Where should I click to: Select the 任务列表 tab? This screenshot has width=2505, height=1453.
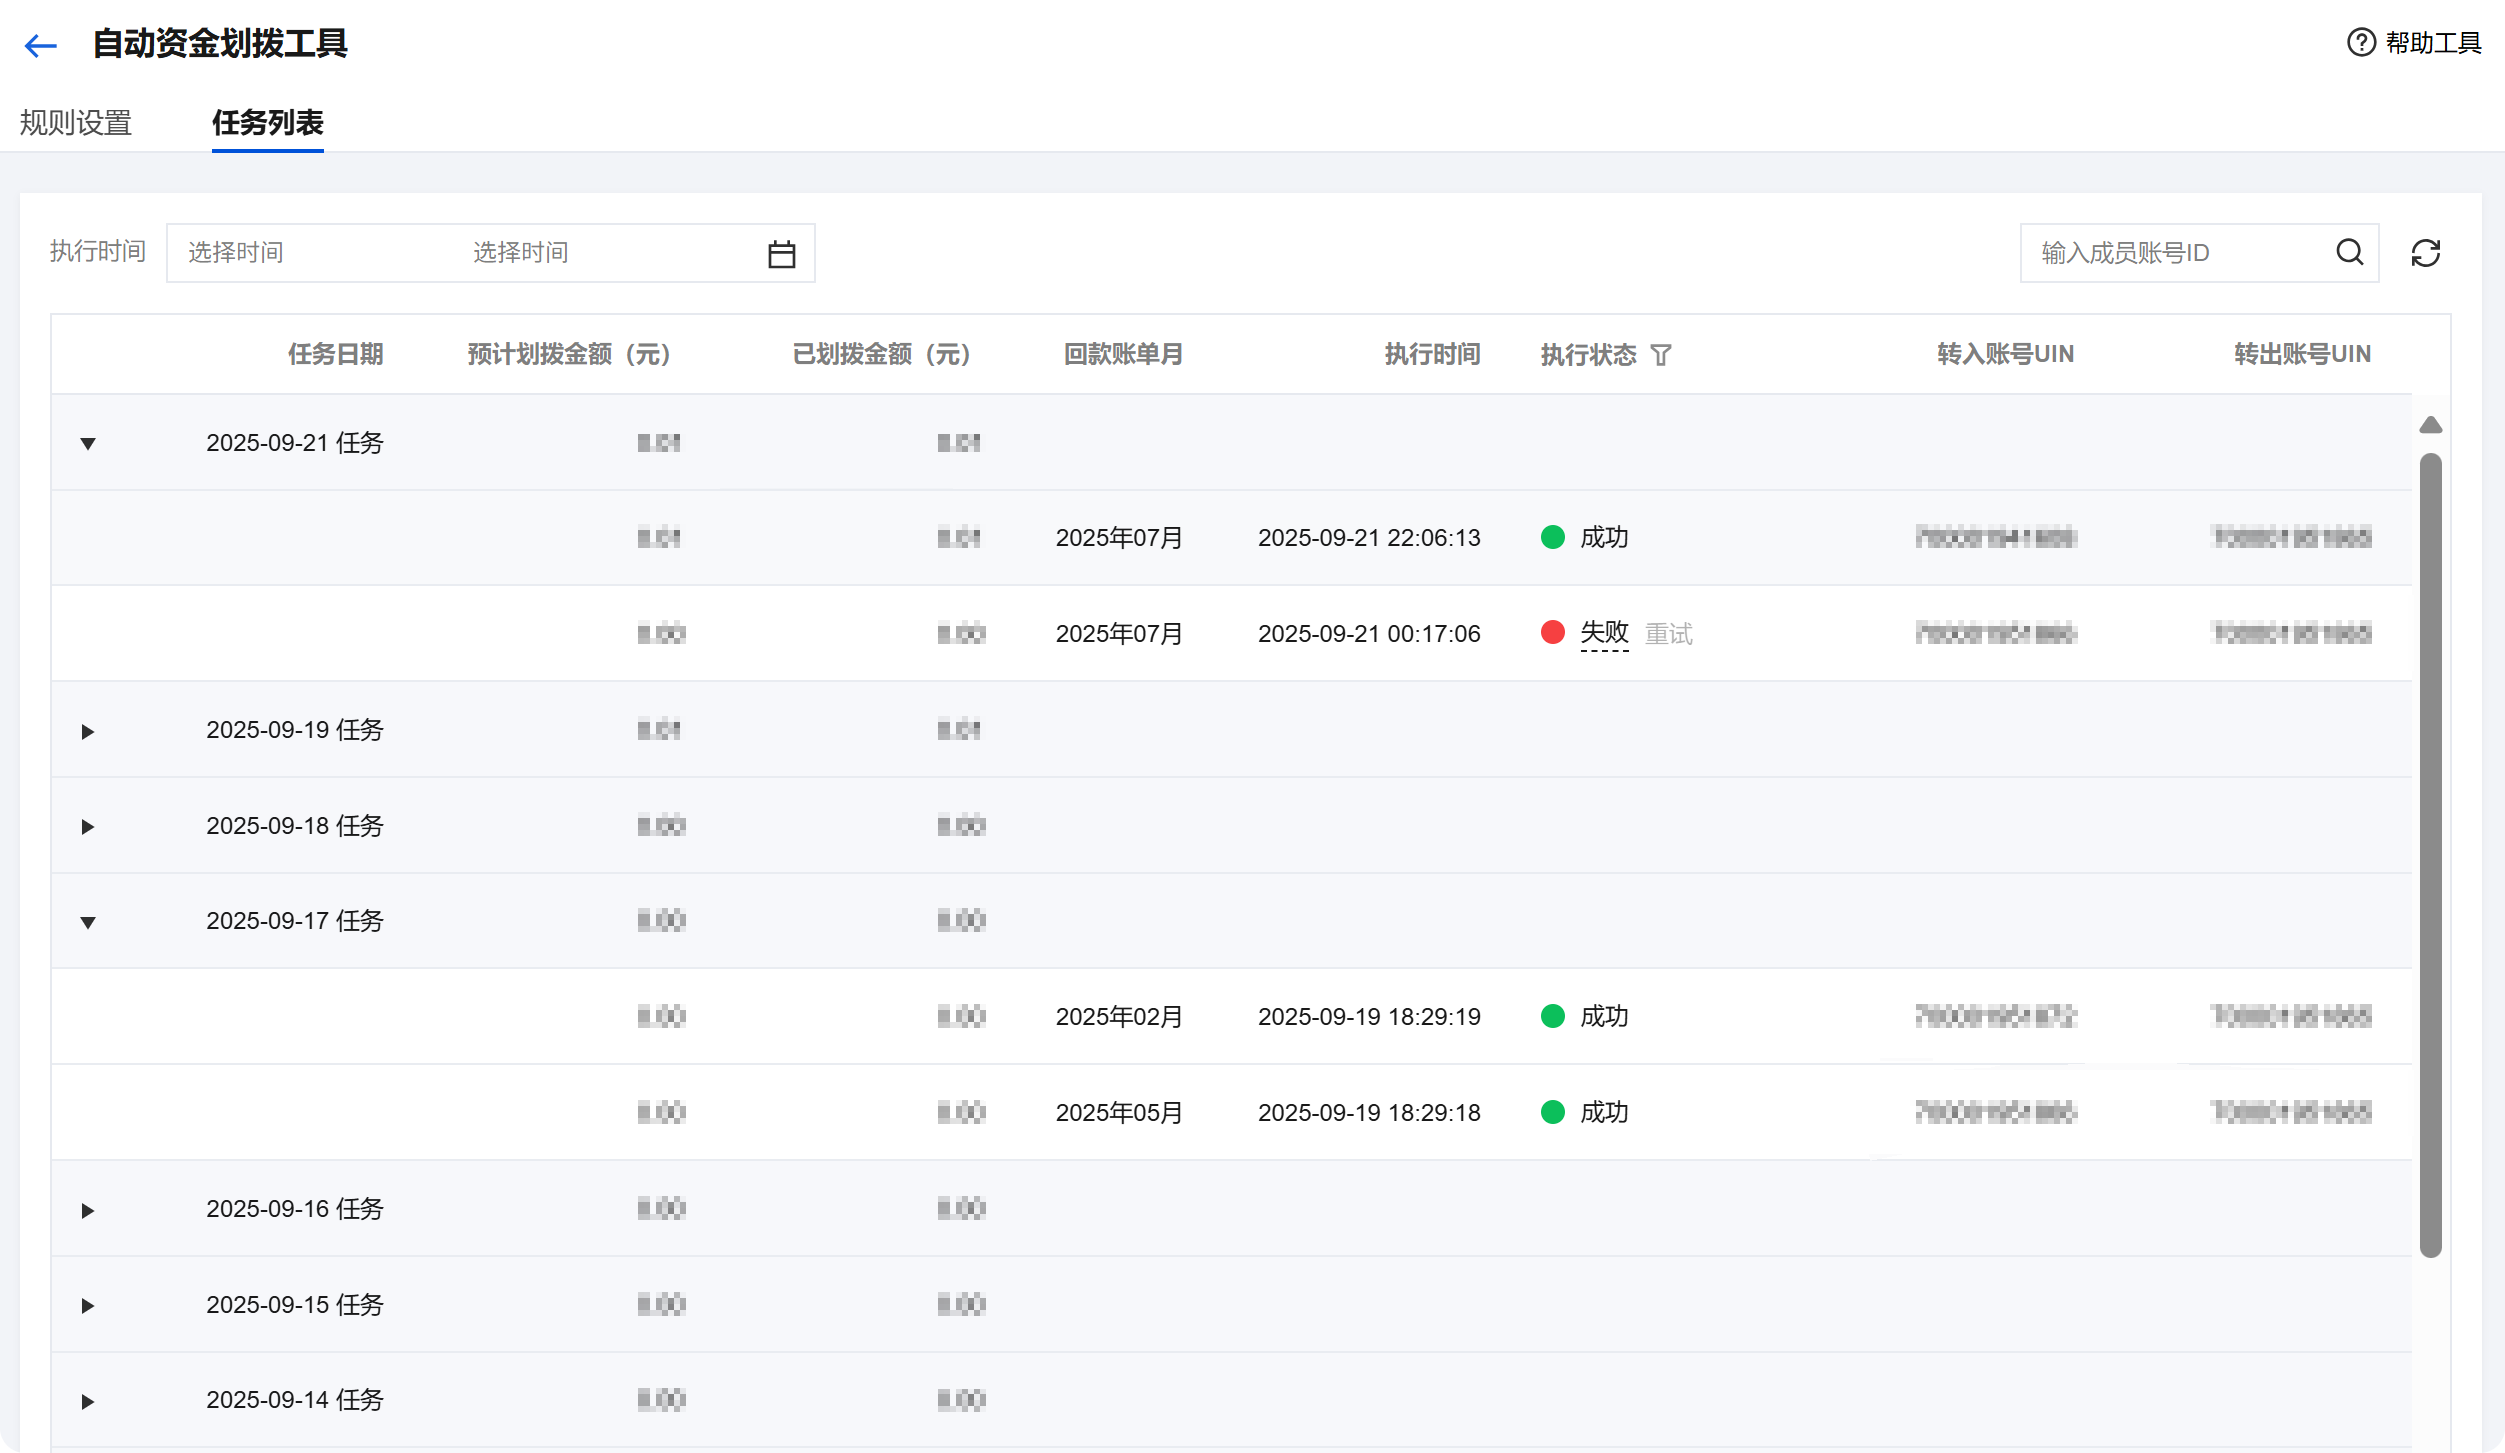tap(267, 123)
